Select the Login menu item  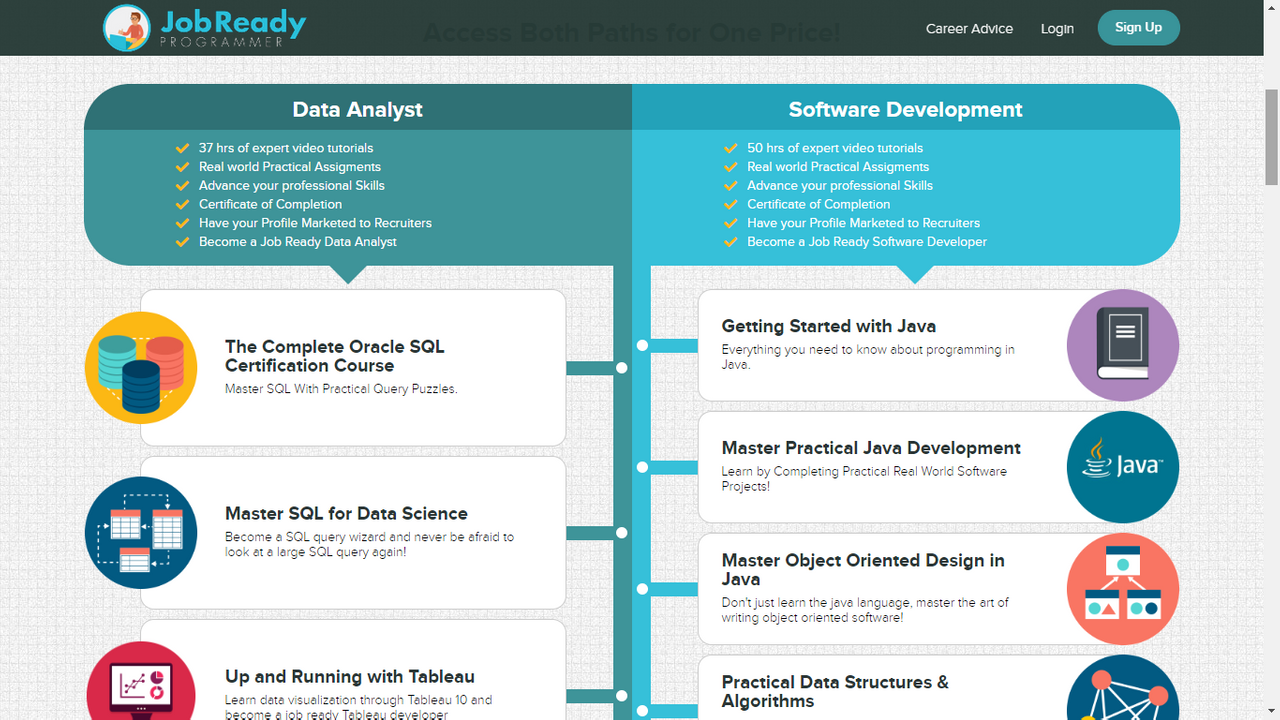1057,29
